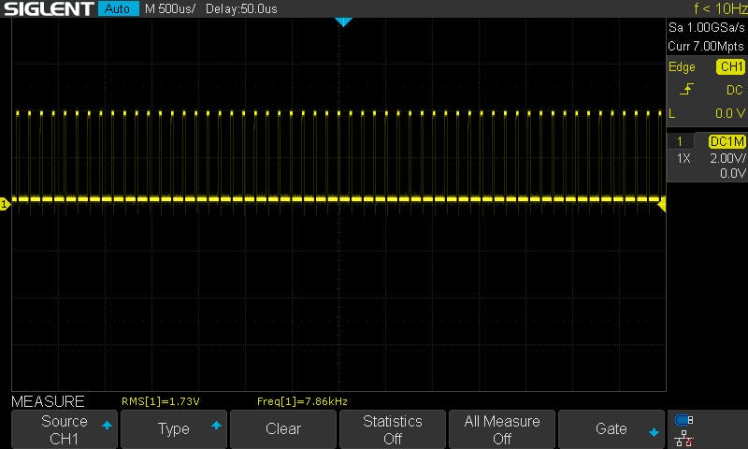The width and height of the screenshot is (748, 449).
Task: Click the Freq[1]=7.86kHz measurement readout
Action: 302,401
